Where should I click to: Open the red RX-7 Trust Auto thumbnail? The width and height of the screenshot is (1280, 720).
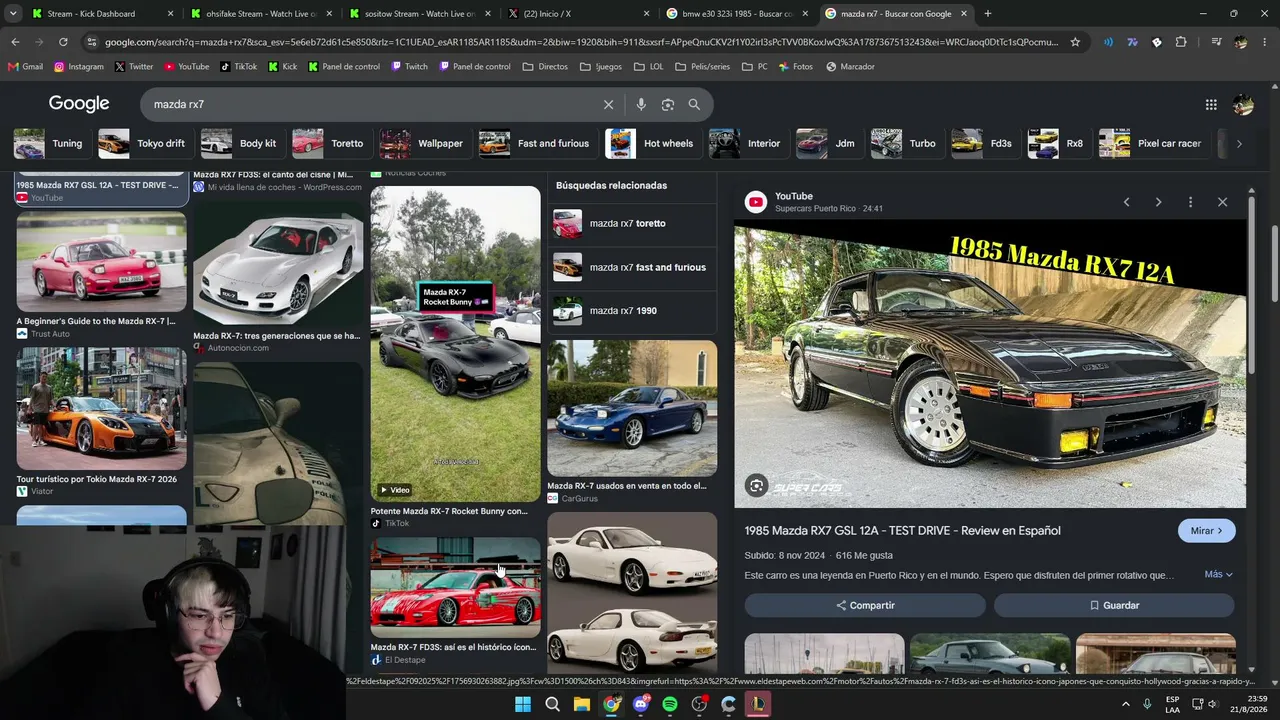[x=101, y=262]
